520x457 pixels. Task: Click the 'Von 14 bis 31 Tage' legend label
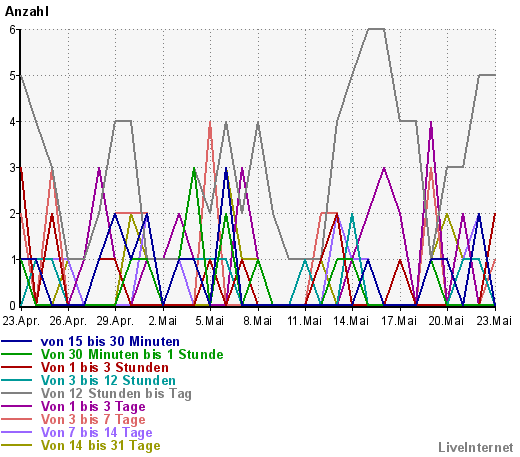coord(100,445)
